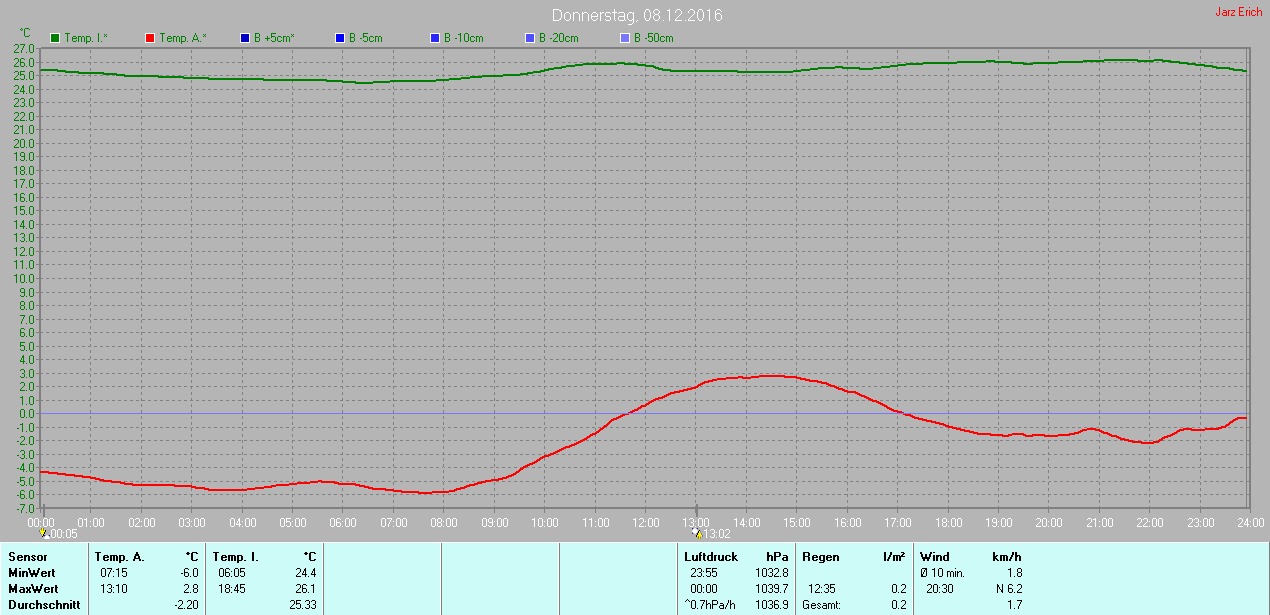Click the weather icon at 00:05

click(43, 534)
